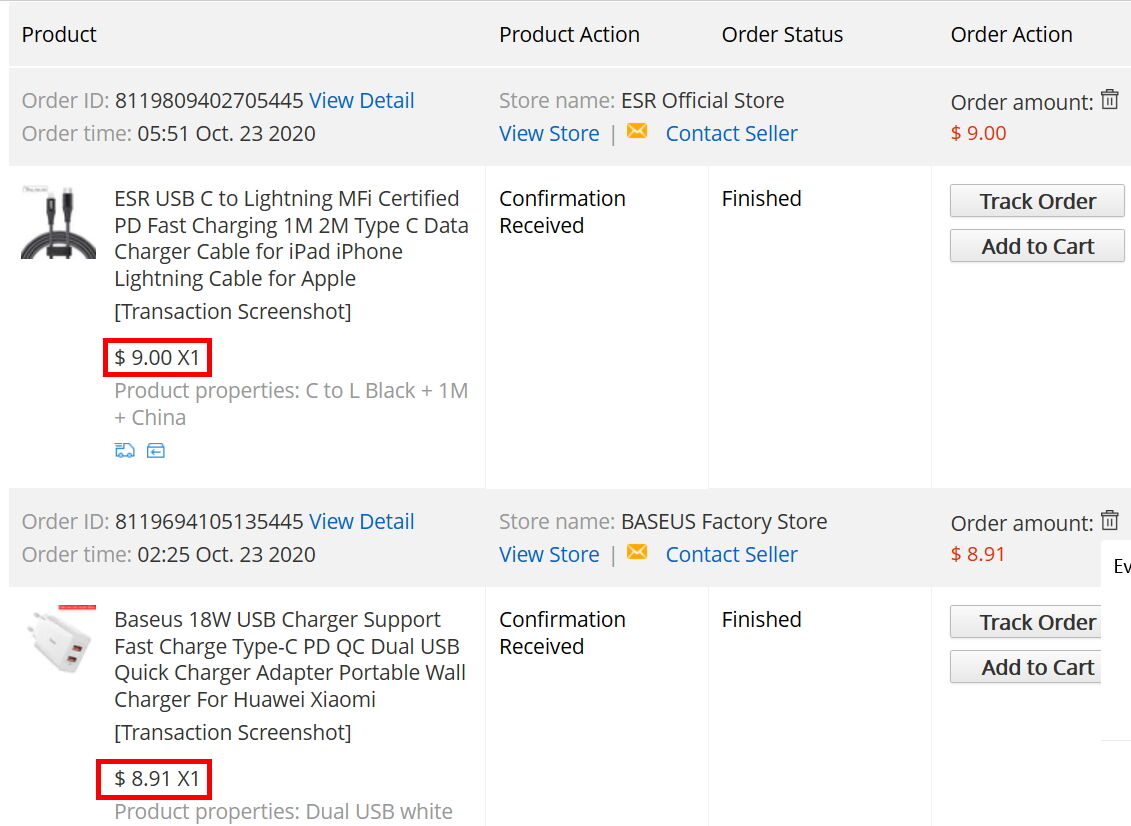Add Baseus charger to cart
Screen dimensions: 1131x826
pos(1025,667)
